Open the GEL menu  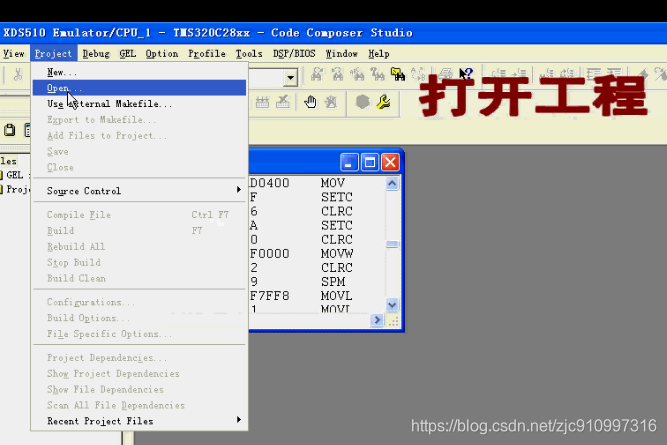[x=128, y=54]
